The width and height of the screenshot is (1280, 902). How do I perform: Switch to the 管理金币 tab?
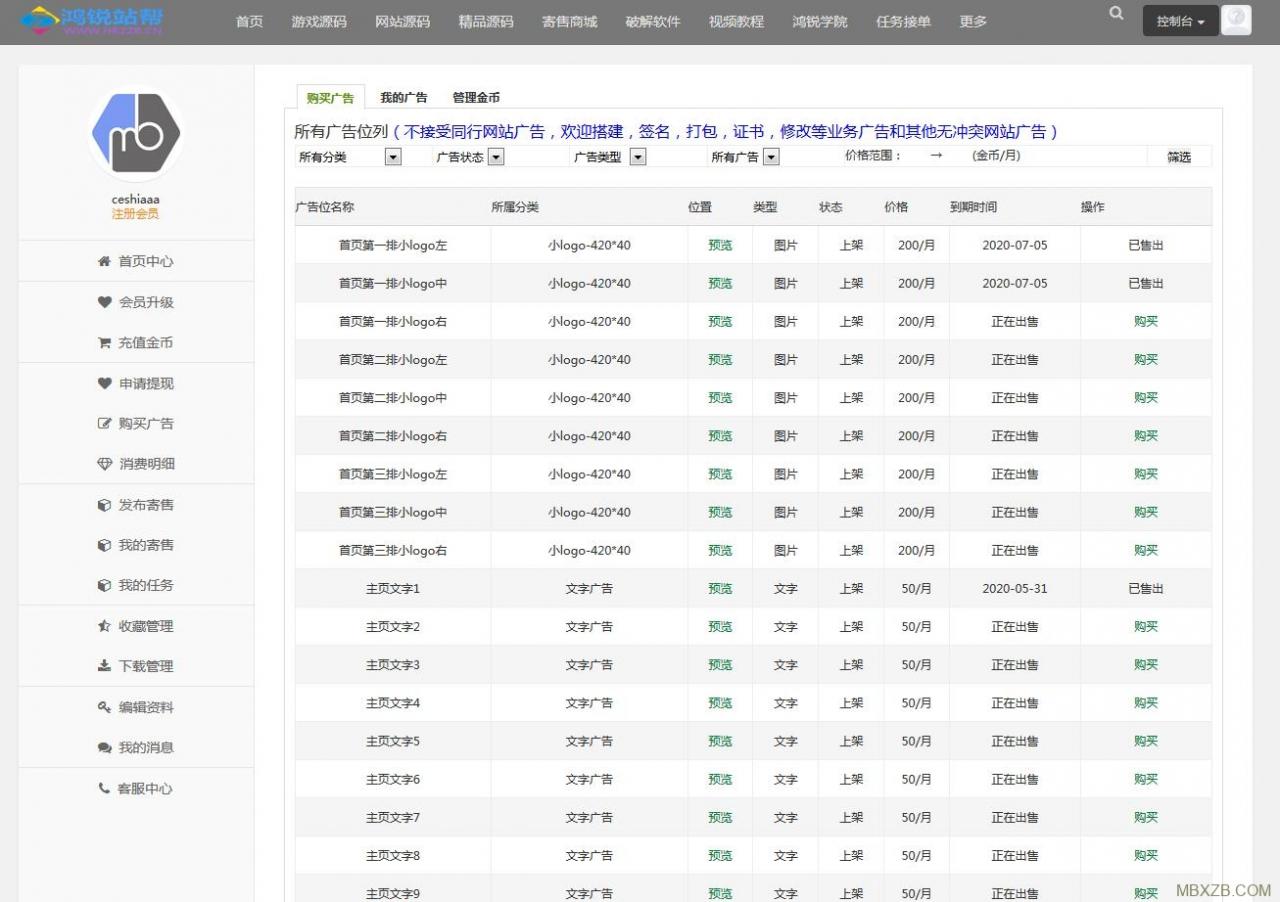(x=476, y=97)
